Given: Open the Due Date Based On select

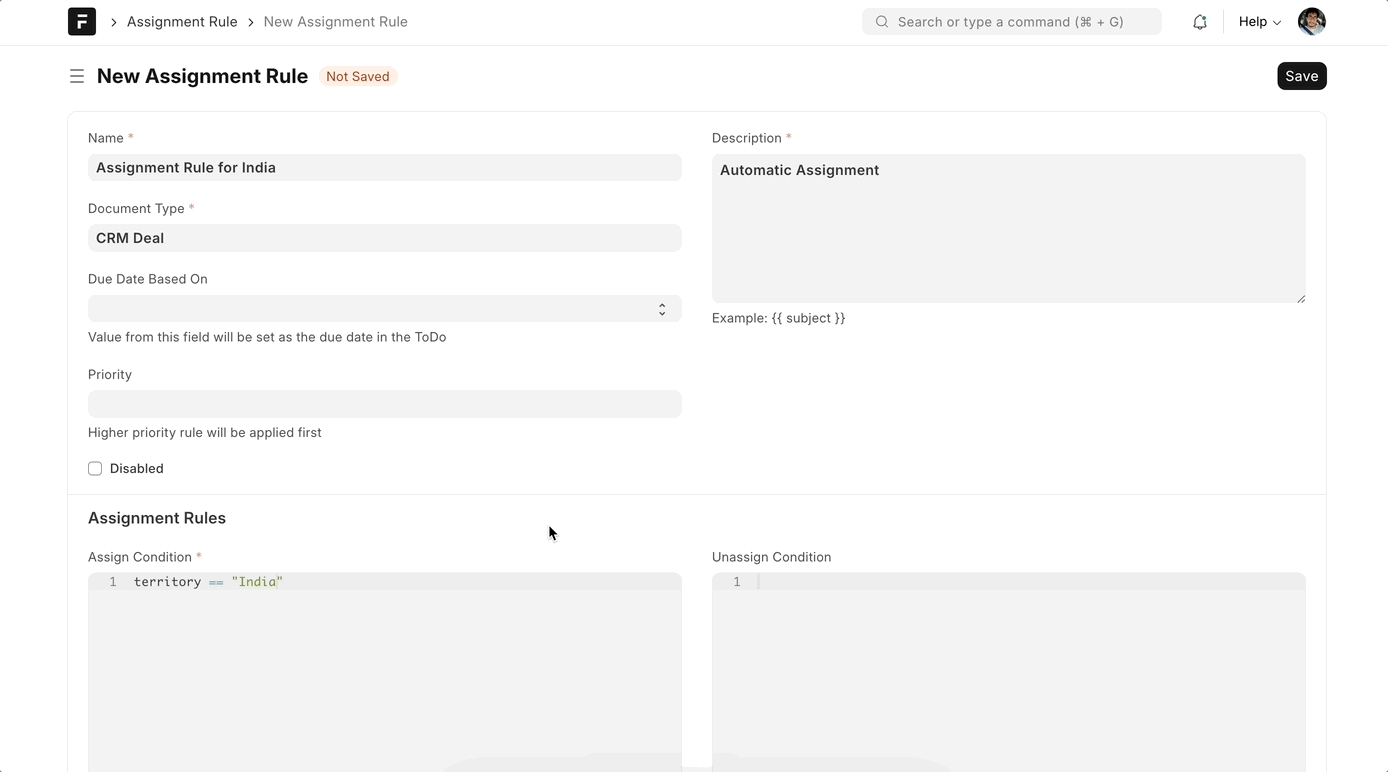Looking at the screenshot, I should (x=385, y=309).
